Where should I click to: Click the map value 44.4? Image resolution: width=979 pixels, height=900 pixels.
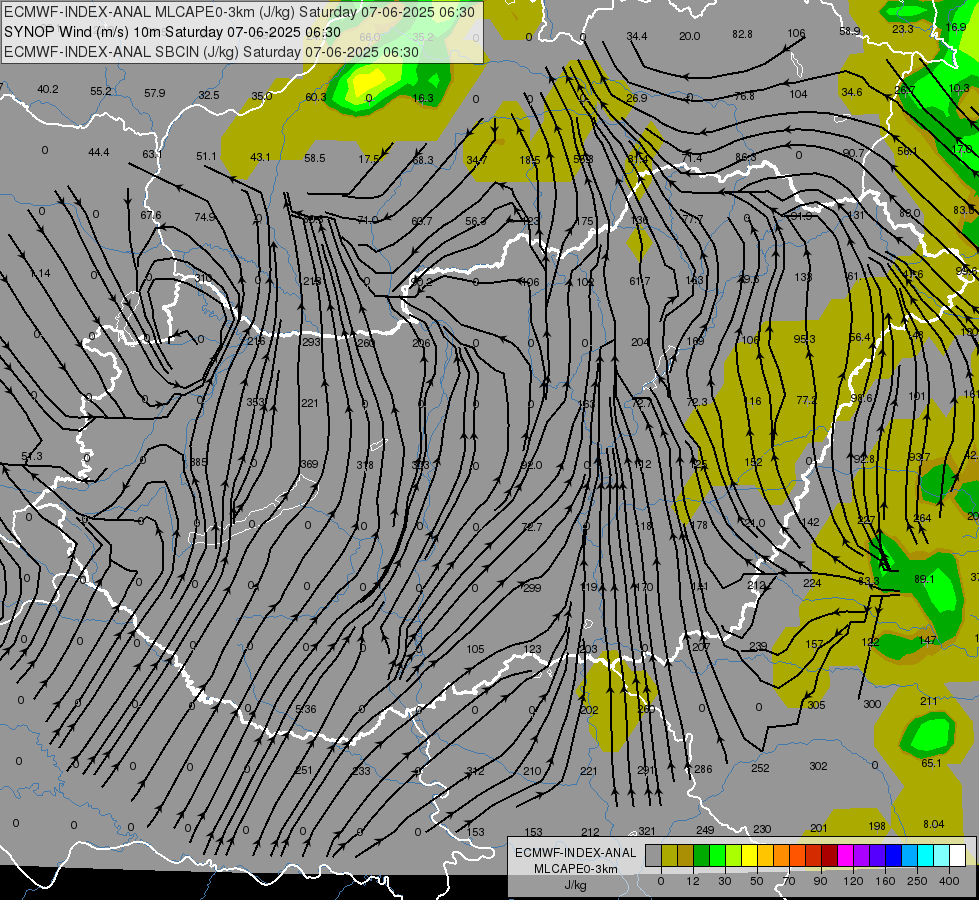point(99,152)
